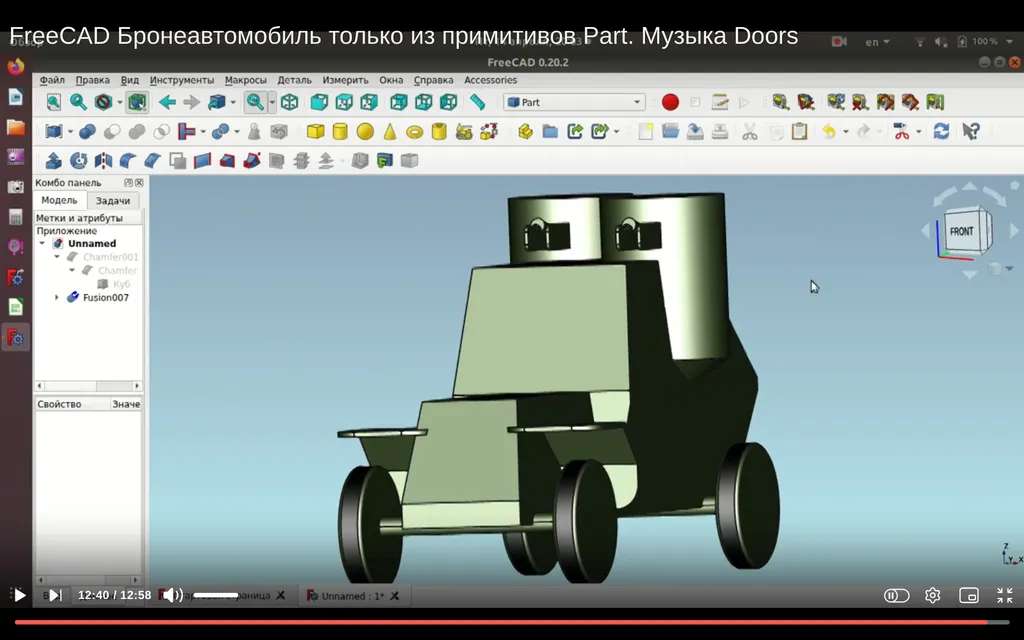Open the Part workbench dropdown
The image size is (1024, 640).
637,102
